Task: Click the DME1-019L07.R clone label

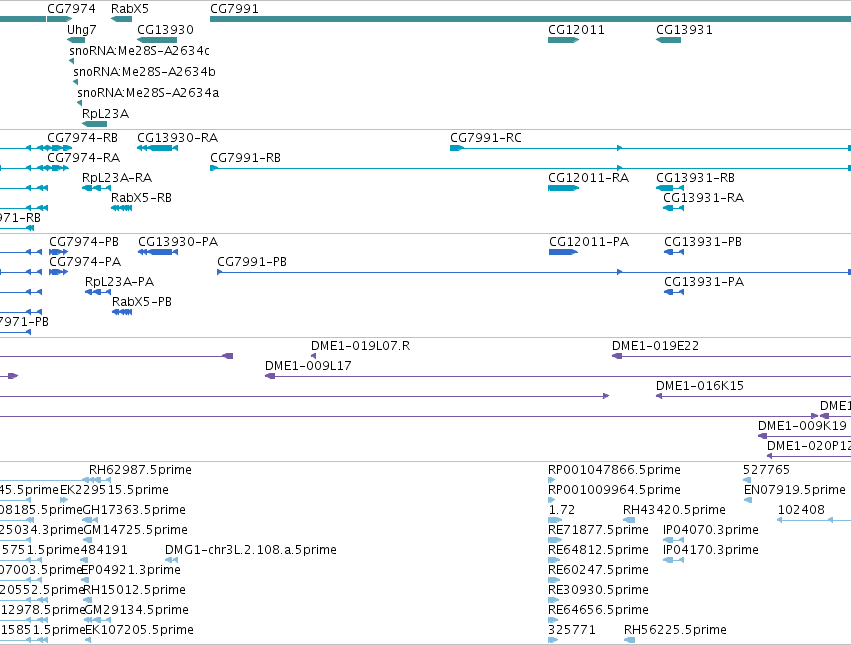Action: tap(360, 346)
